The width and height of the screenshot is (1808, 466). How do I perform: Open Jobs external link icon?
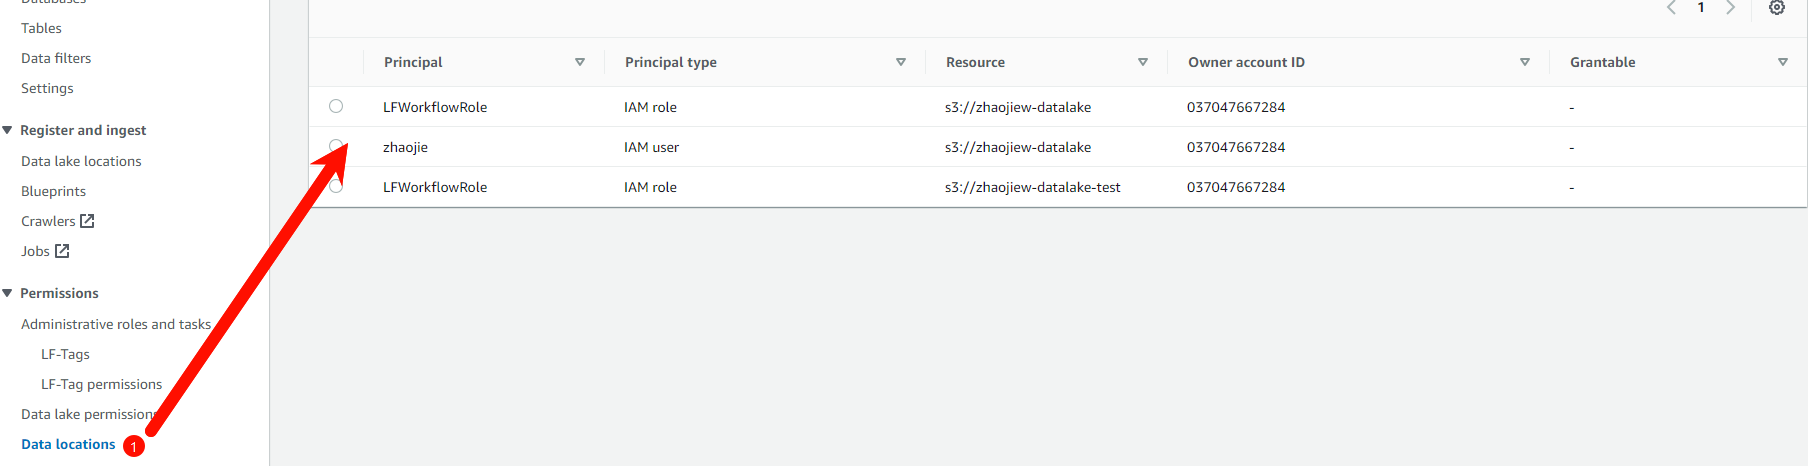62,251
